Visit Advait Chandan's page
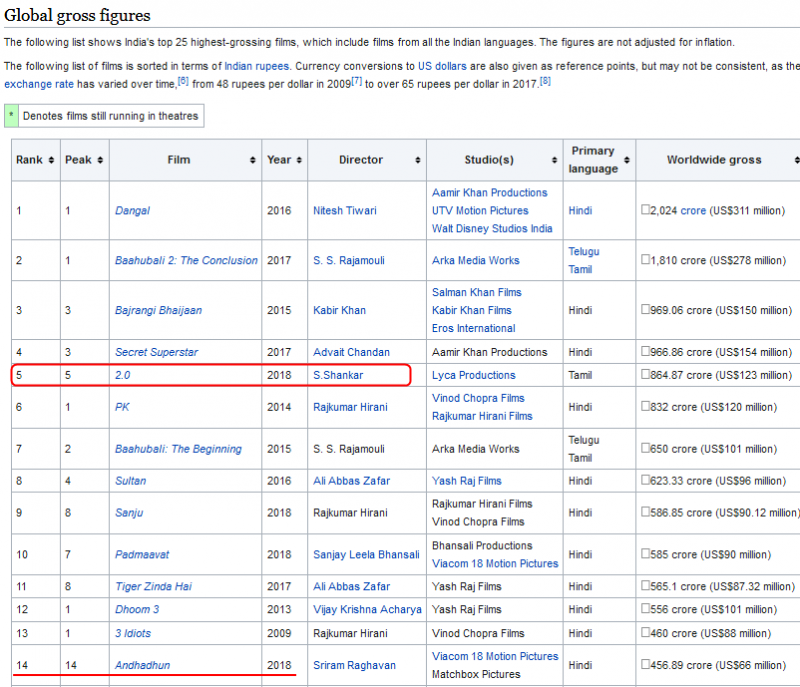This screenshot has width=800, height=687. pos(352,352)
